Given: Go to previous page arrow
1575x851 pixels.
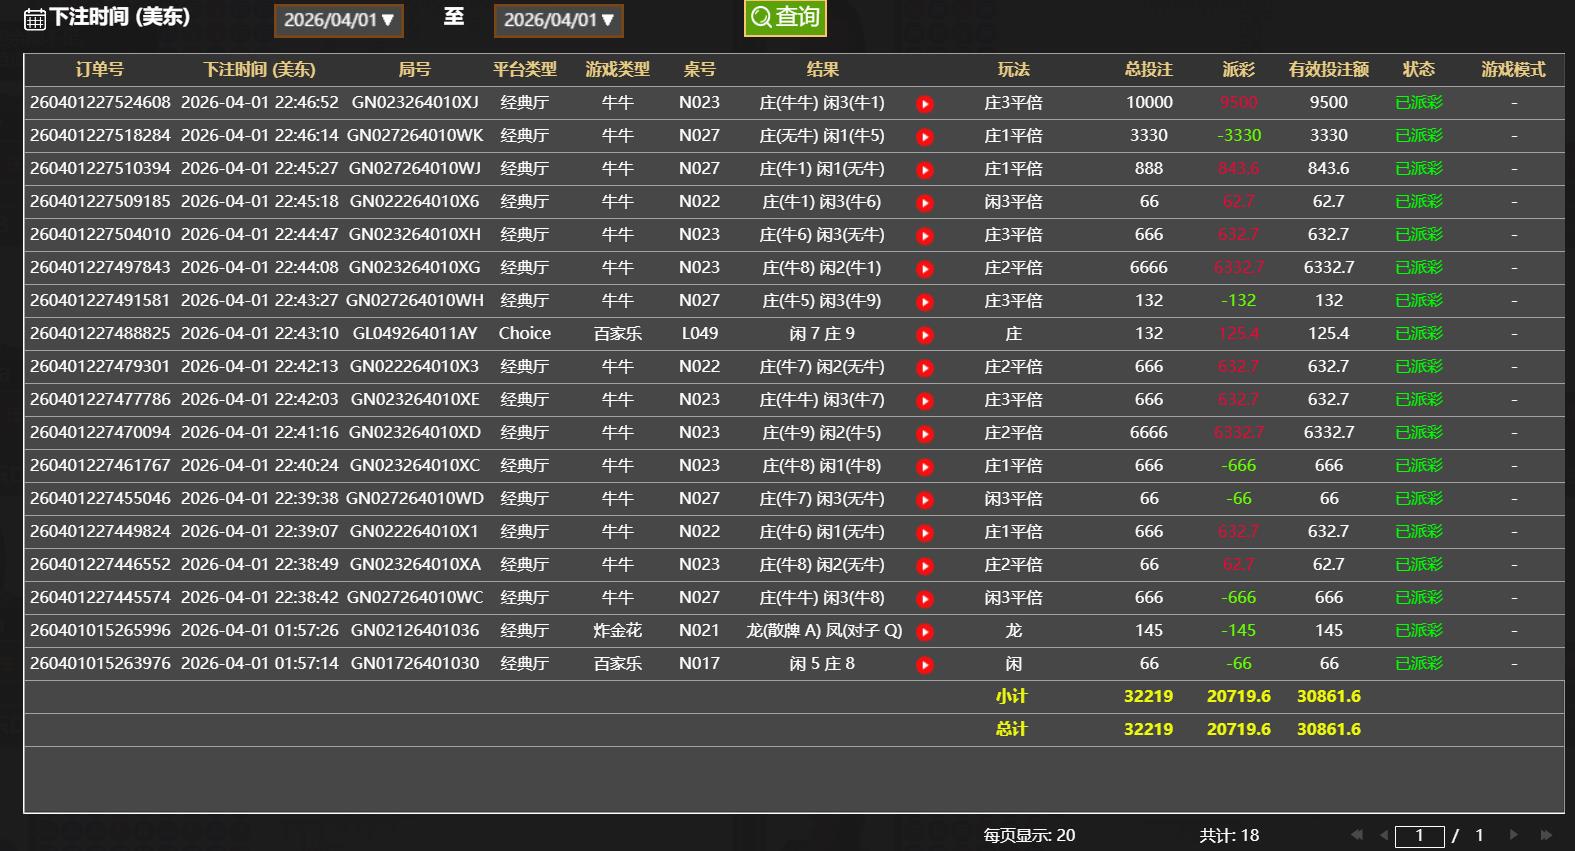Looking at the screenshot, I should [x=1383, y=835].
